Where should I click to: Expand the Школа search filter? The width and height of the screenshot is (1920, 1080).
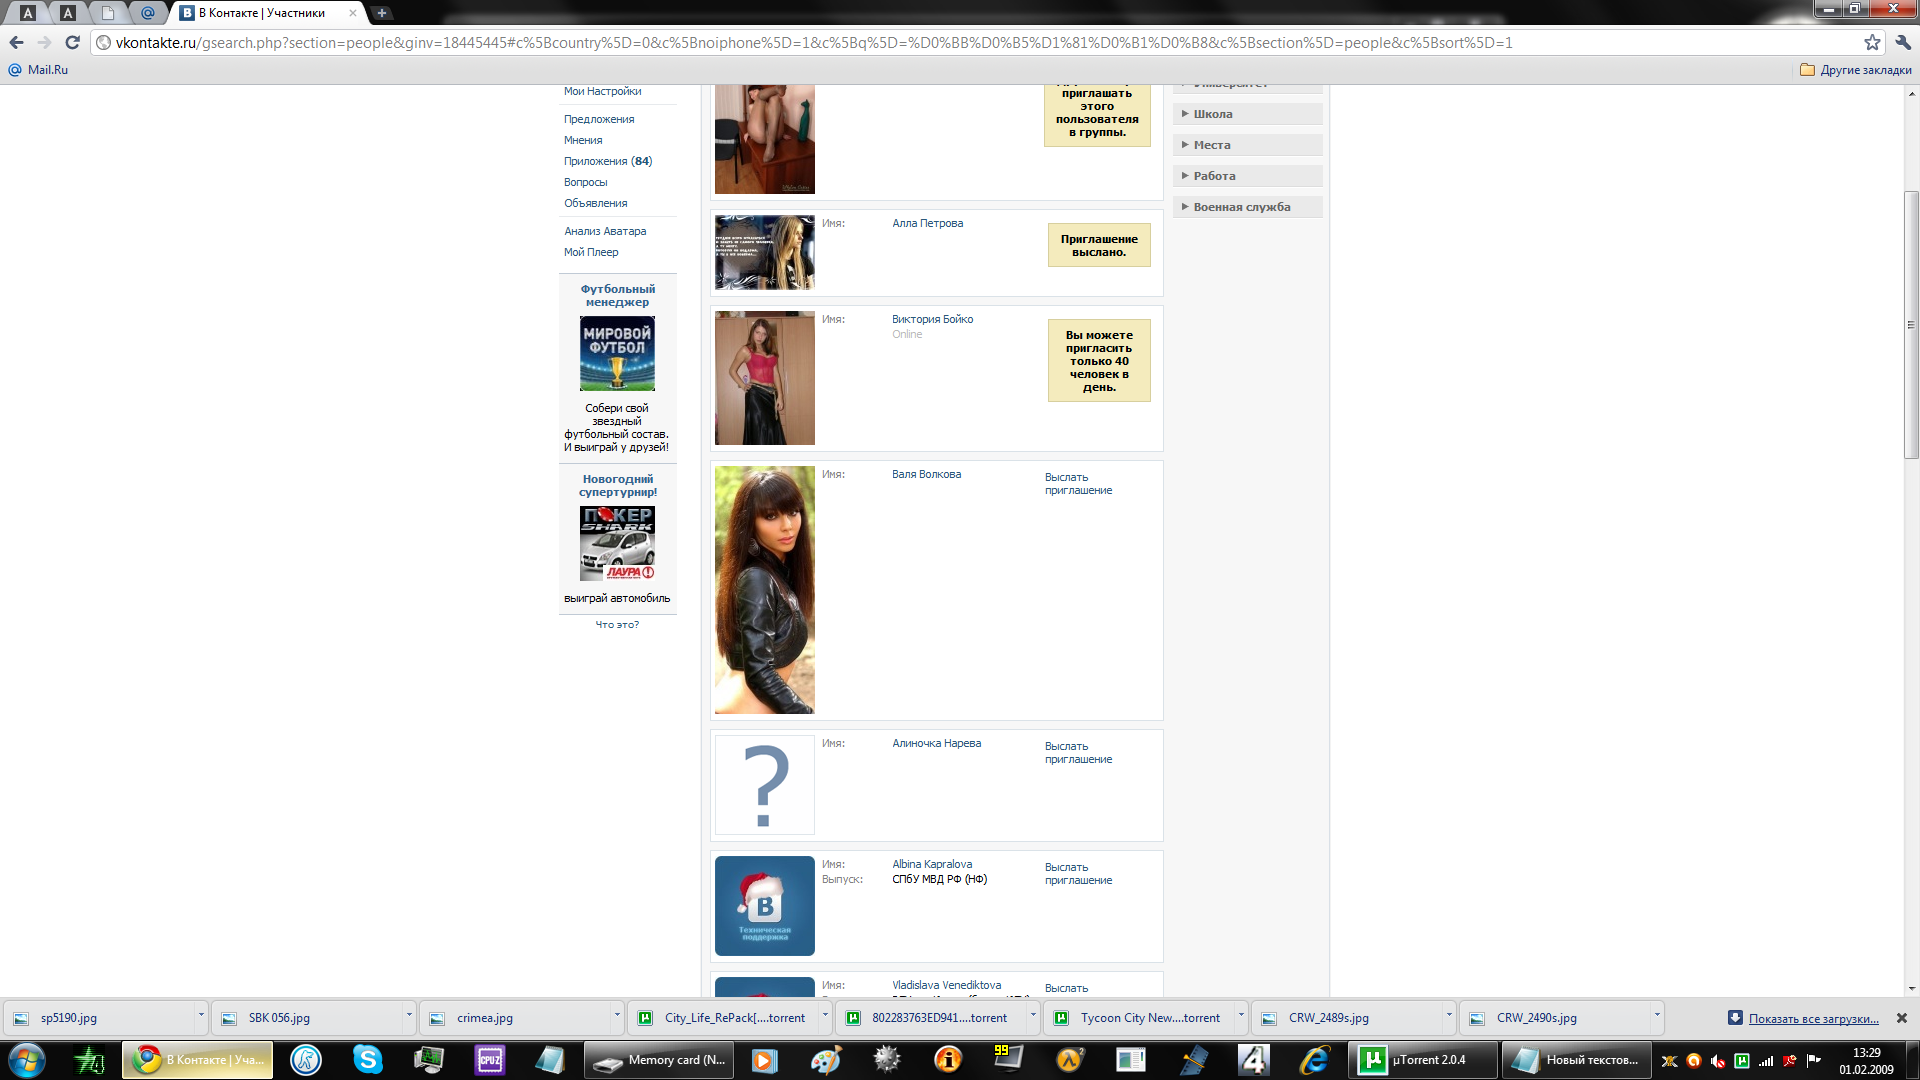point(1212,114)
